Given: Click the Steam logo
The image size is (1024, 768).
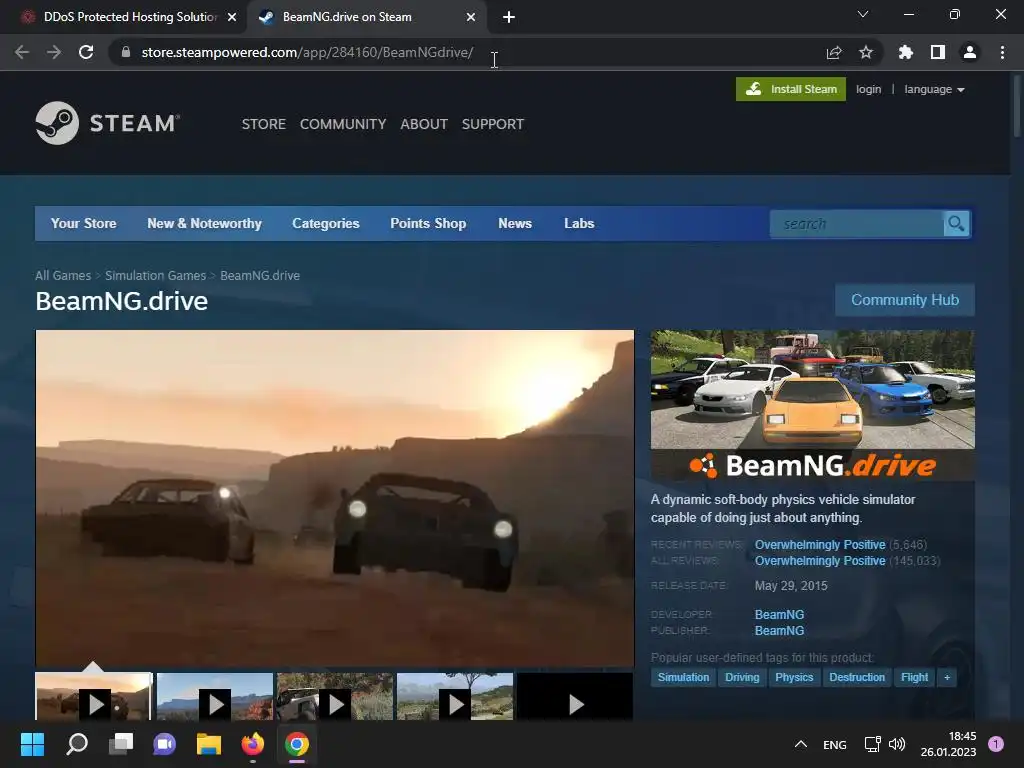Looking at the screenshot, I should click(108, 123).
